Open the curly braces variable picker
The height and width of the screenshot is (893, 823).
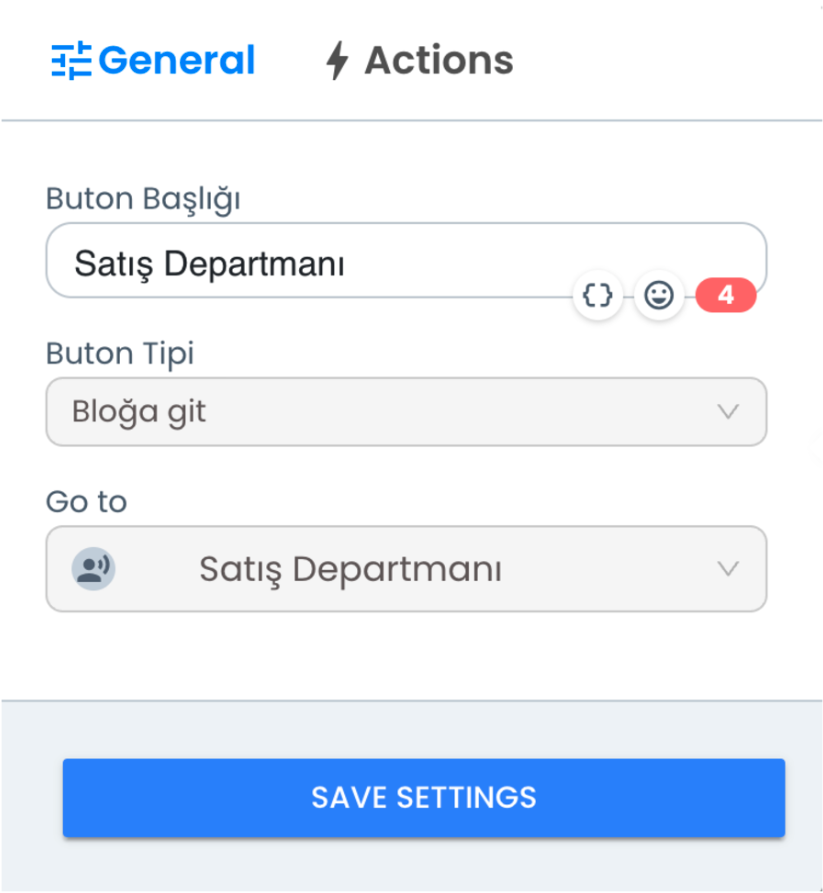tap(597, 295)
